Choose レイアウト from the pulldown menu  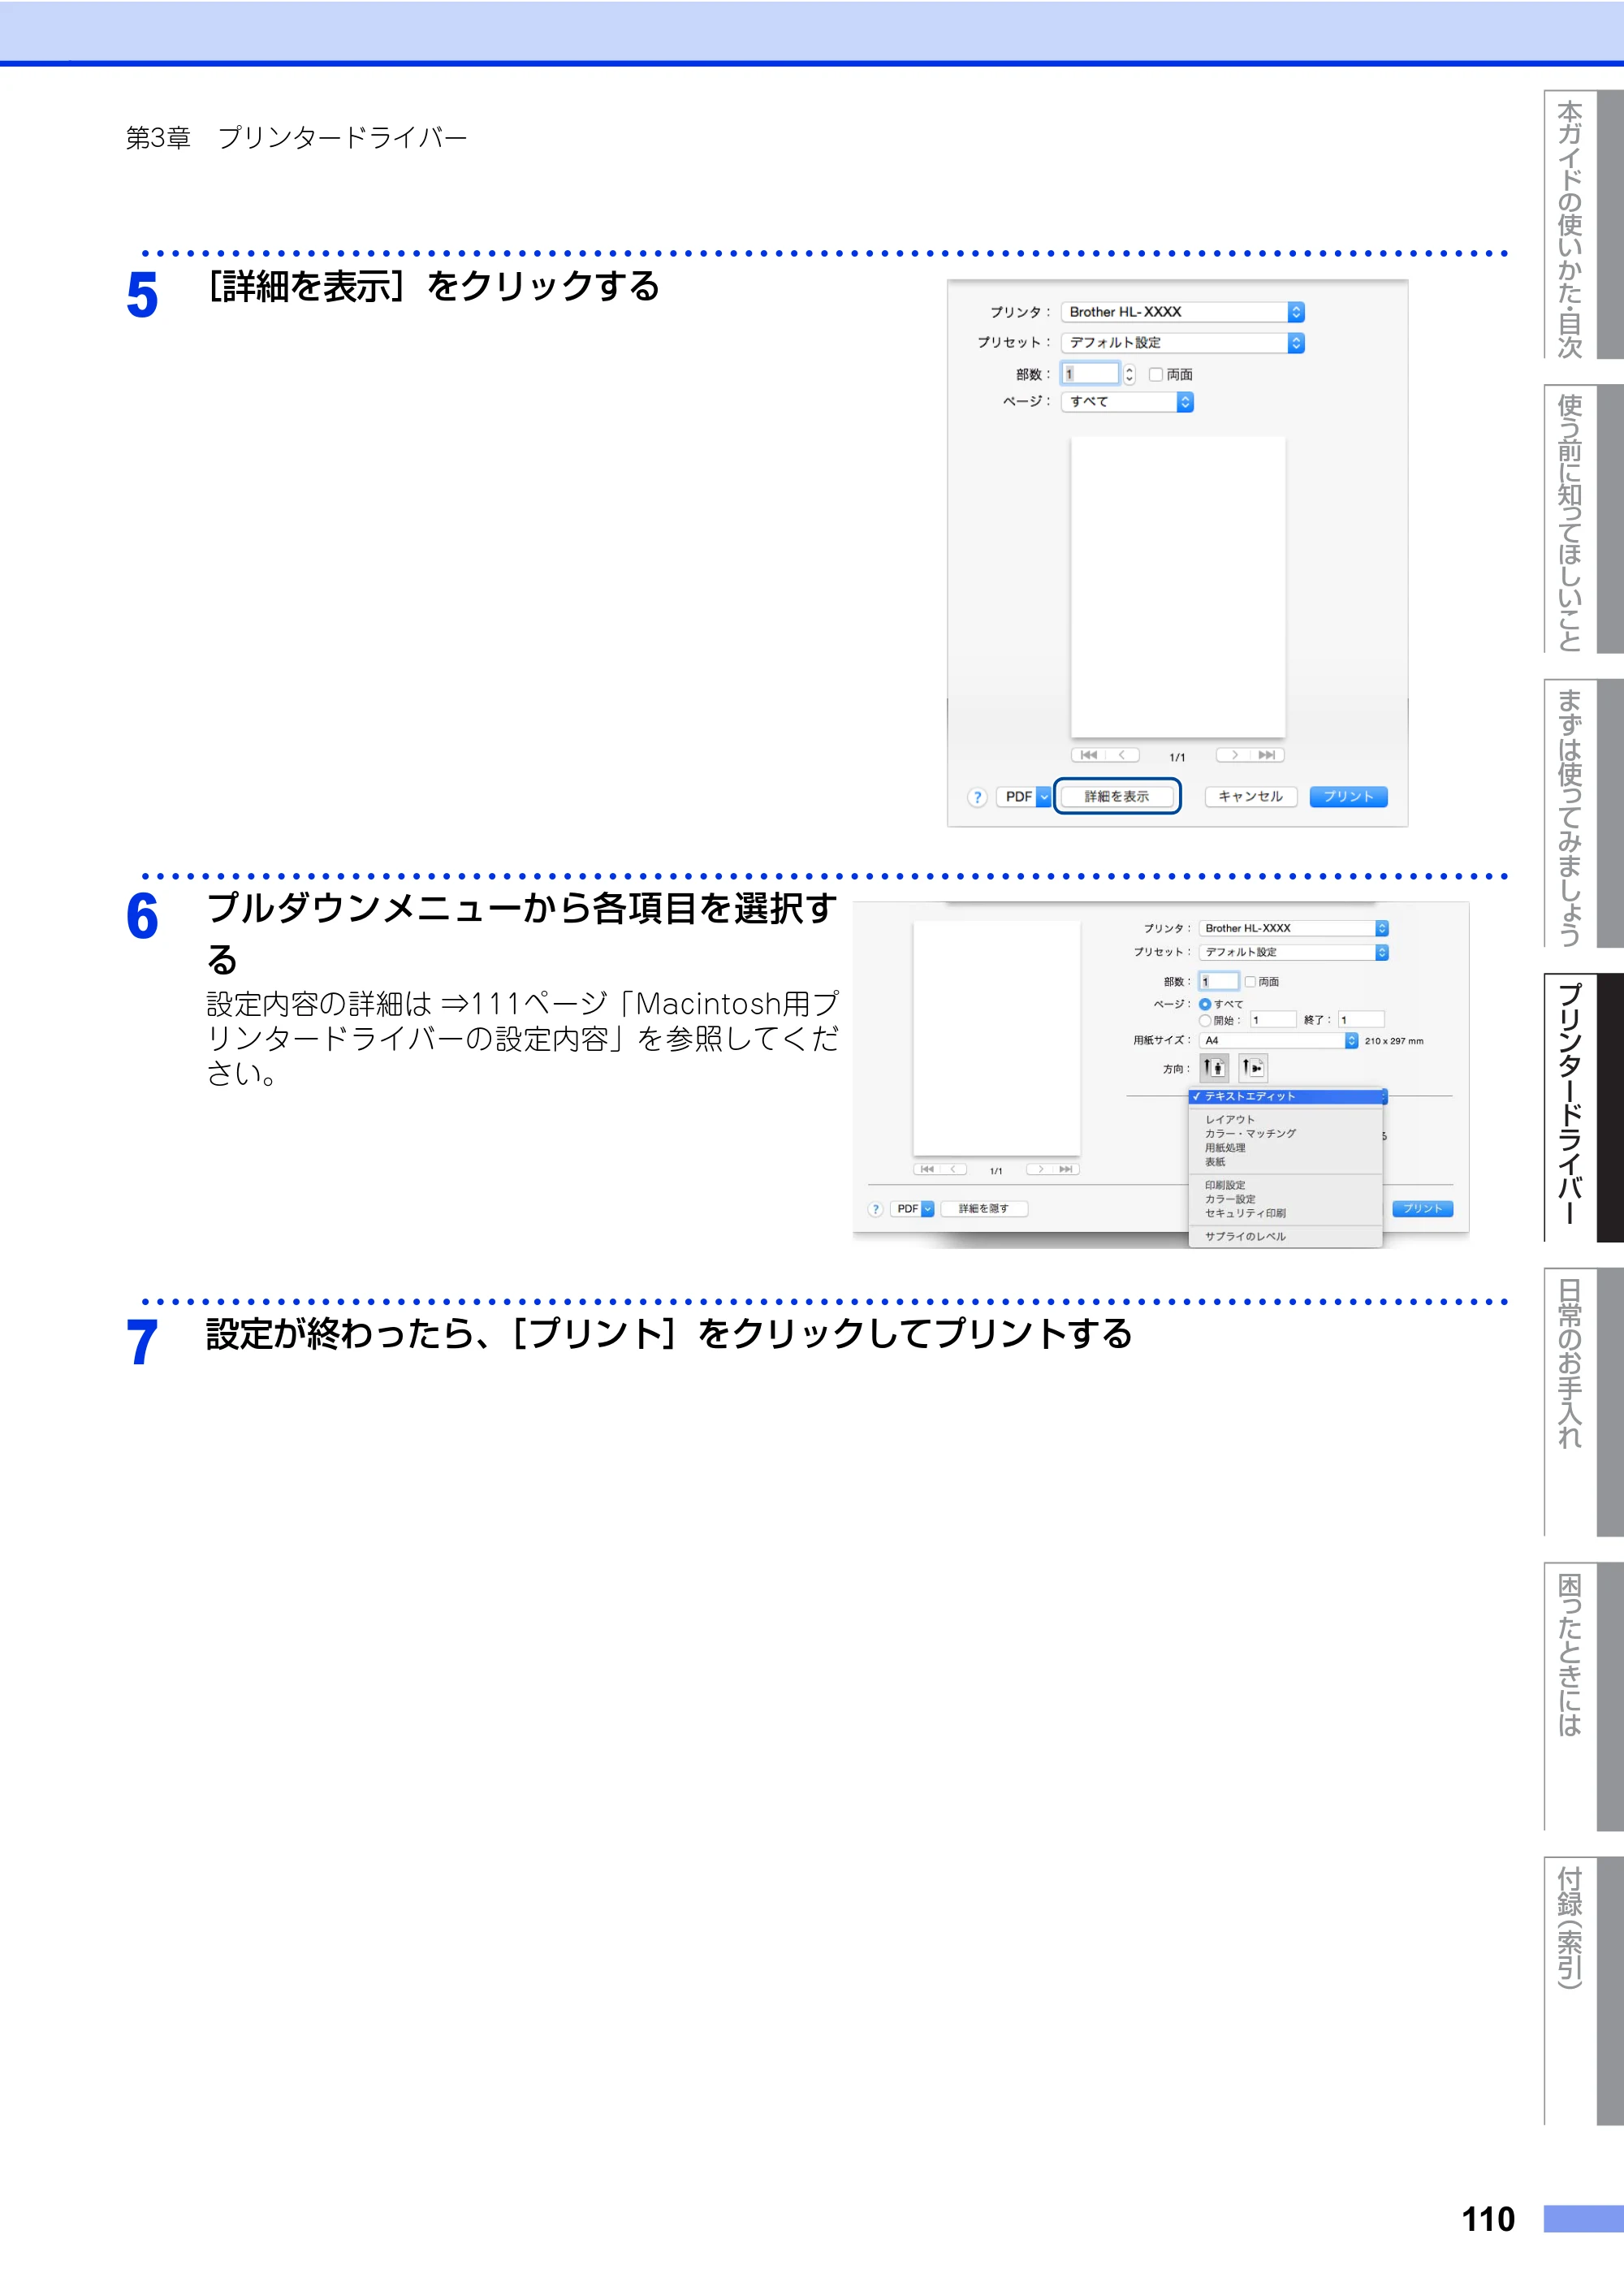pos(1285,1120)
